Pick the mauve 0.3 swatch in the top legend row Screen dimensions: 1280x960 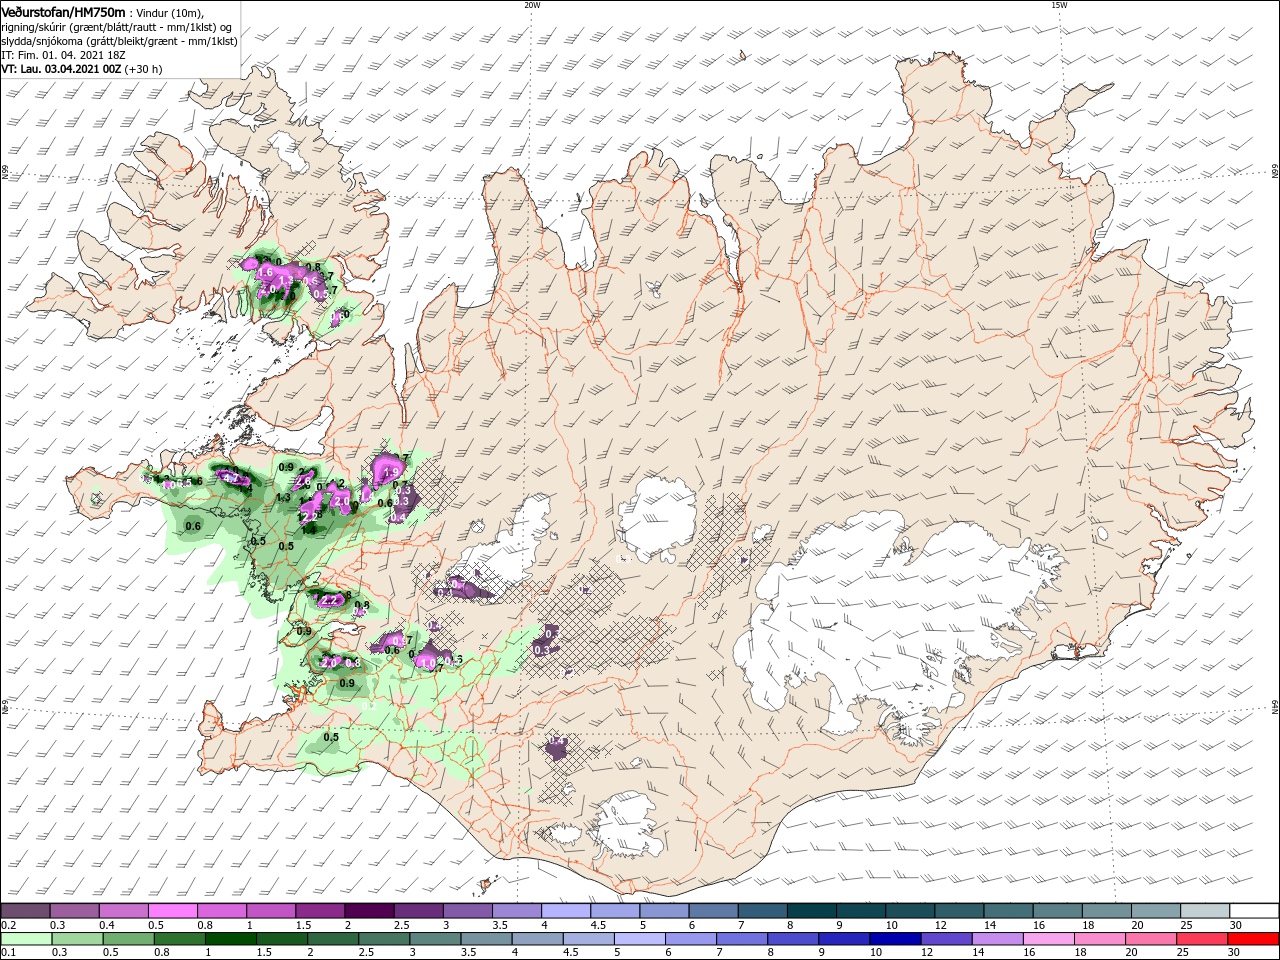[x=74, y=911]
